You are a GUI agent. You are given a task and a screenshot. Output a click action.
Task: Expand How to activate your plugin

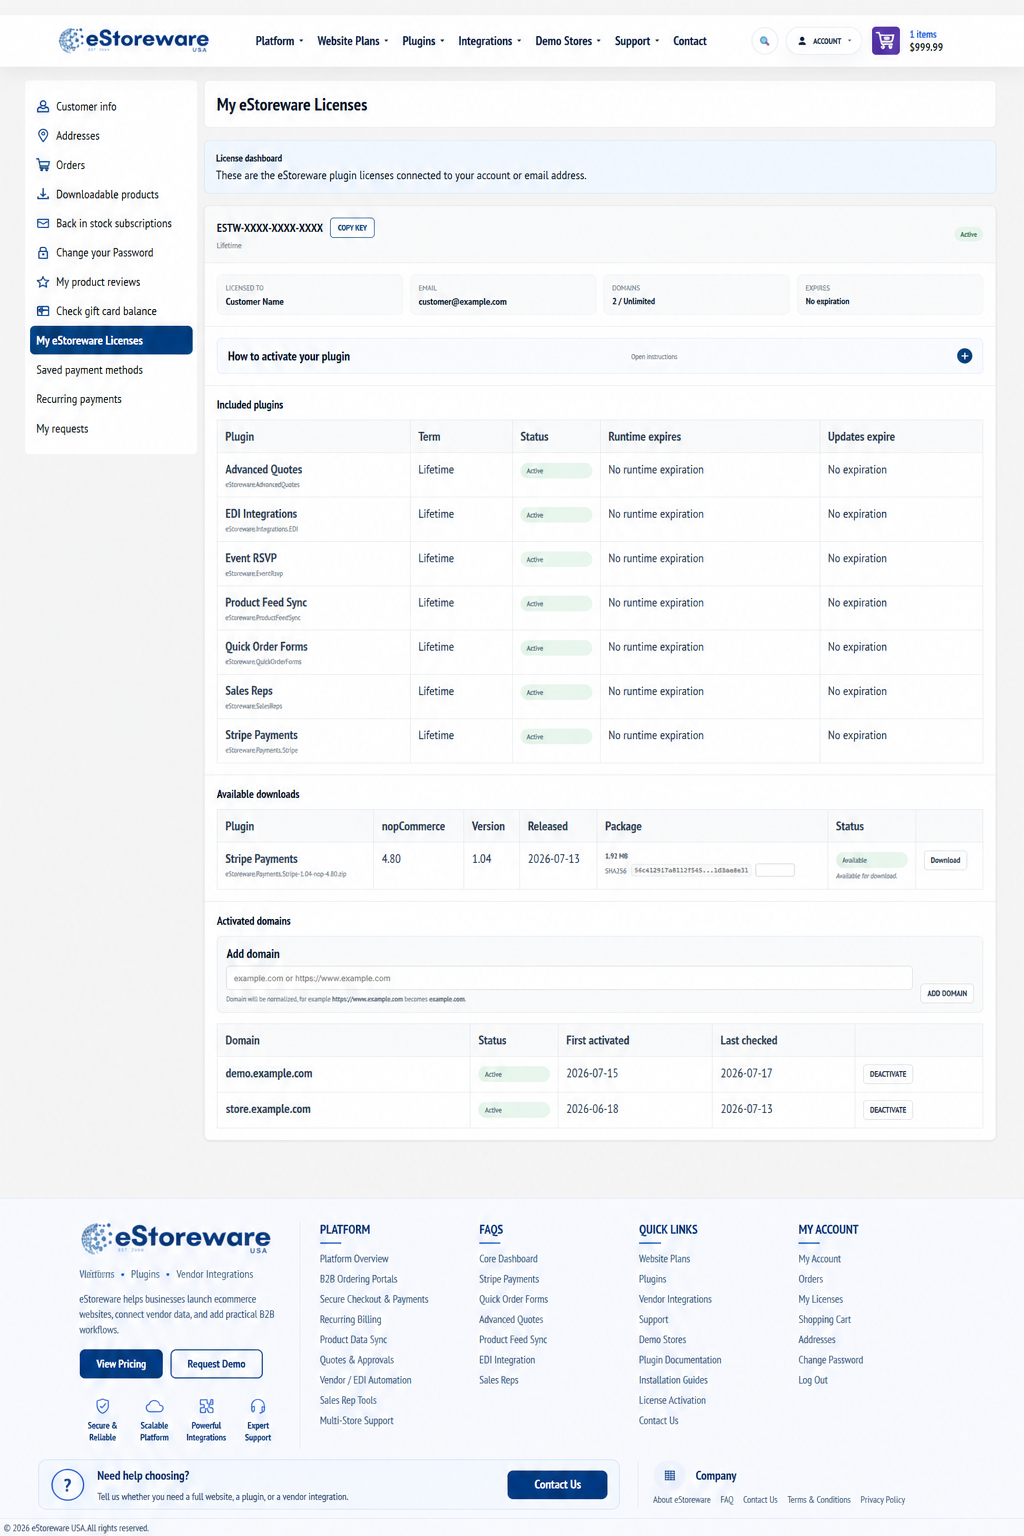click(600, 356)
